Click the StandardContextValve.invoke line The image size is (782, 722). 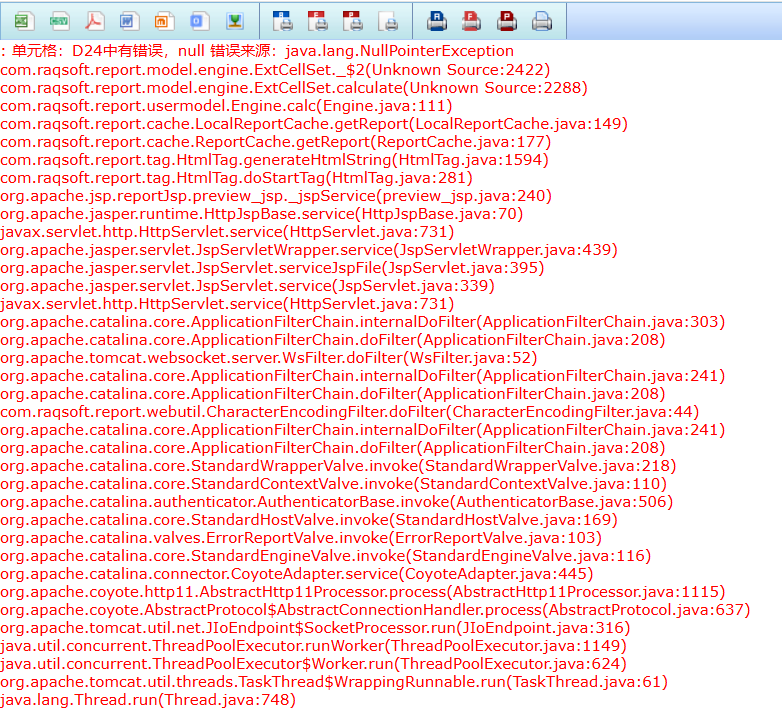[x=333, y=483]
